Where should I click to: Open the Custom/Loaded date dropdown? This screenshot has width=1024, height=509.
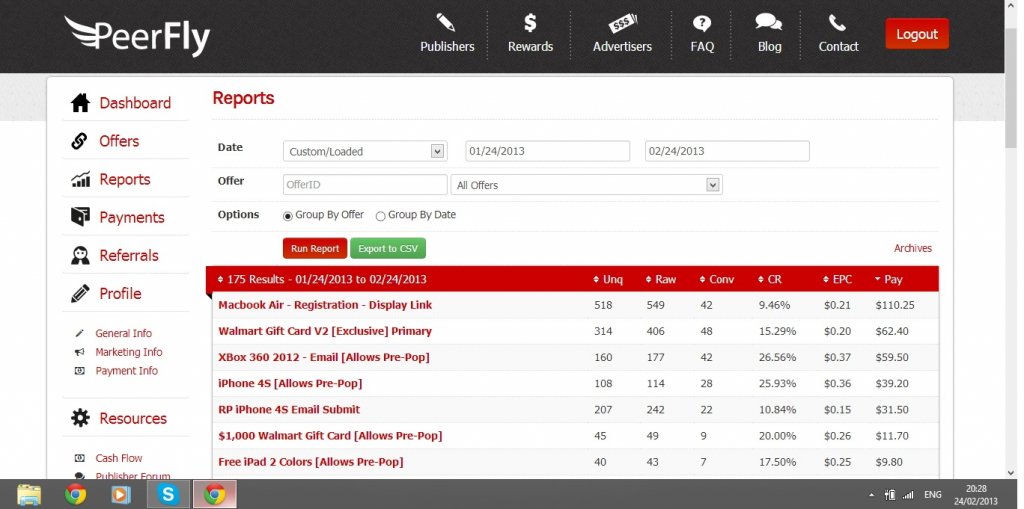click(x=365, y=152)
